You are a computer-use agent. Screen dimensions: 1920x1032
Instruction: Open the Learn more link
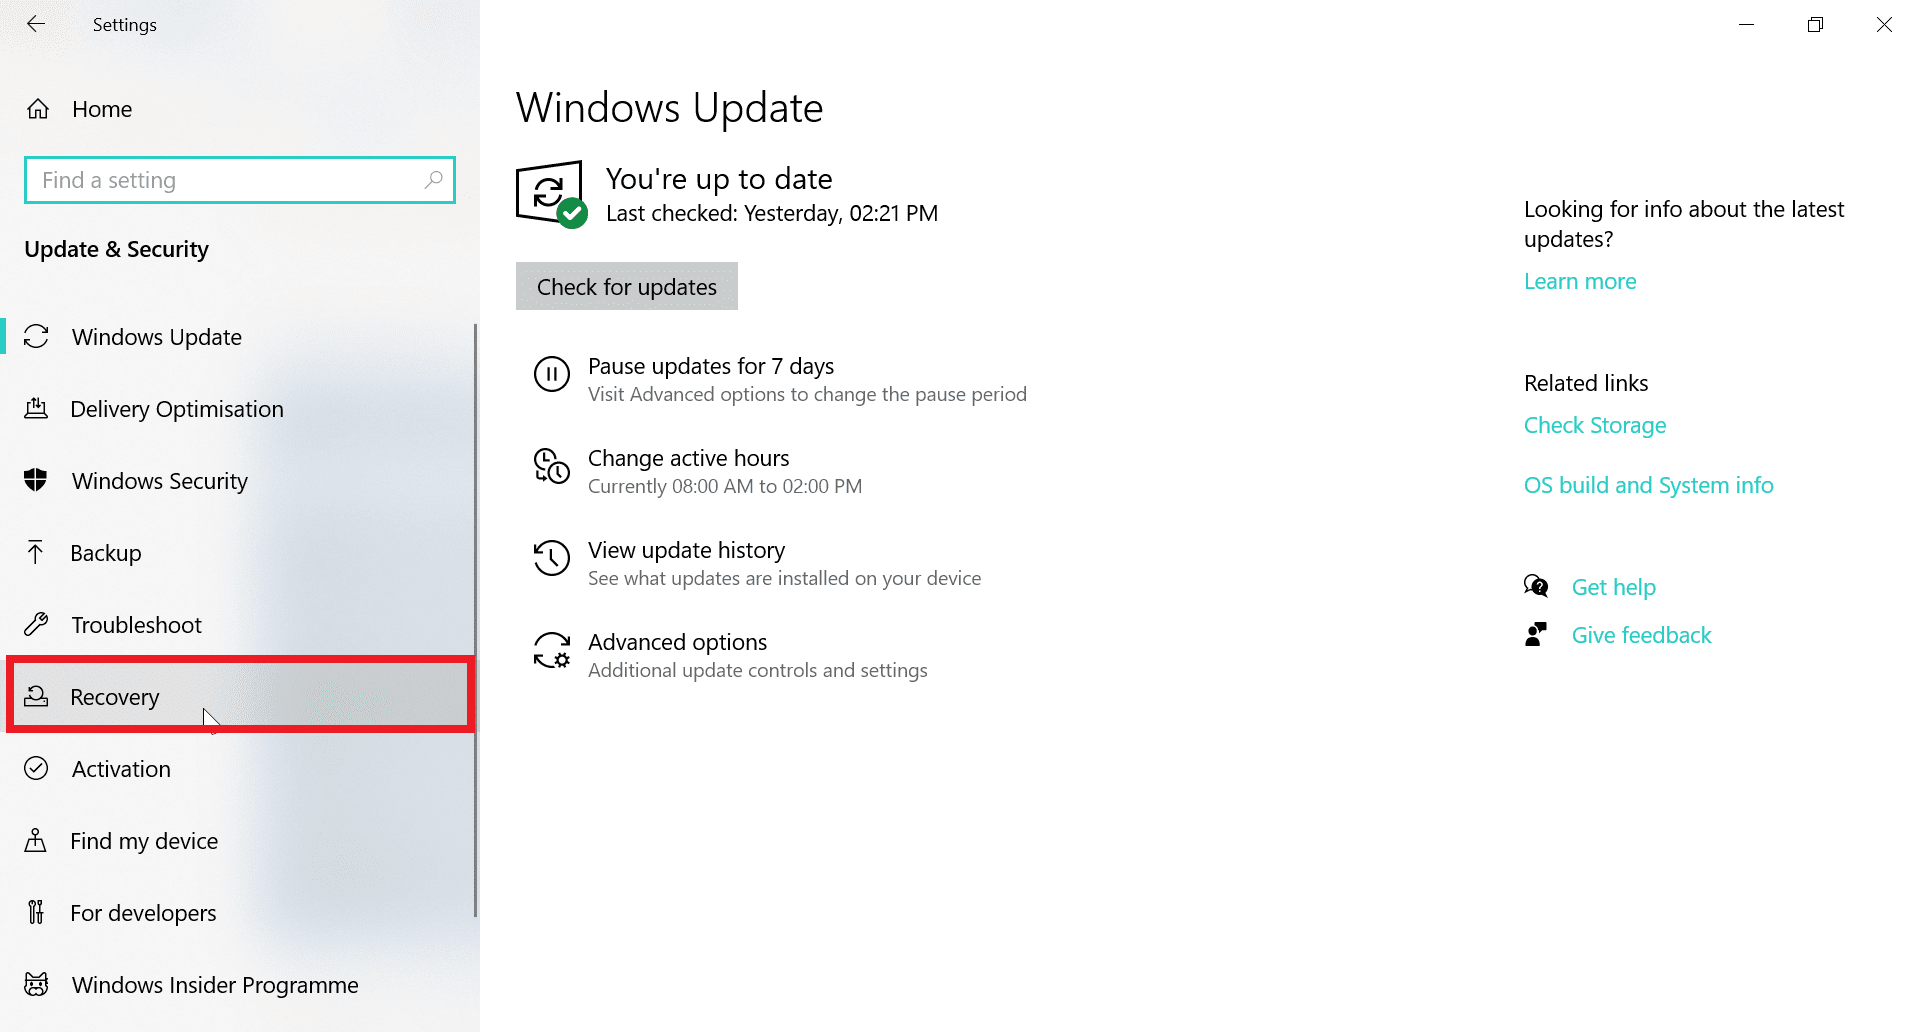pos(1580,281)
